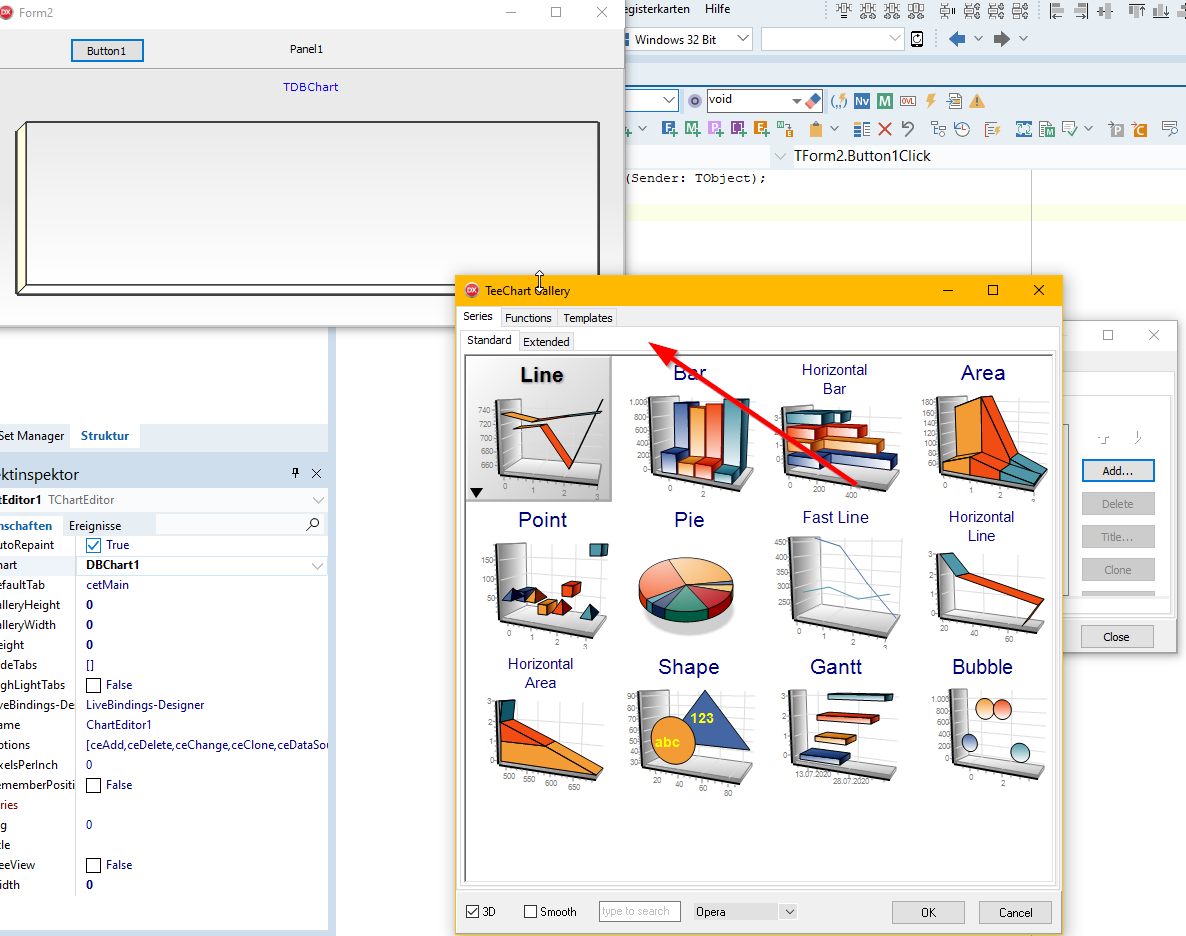This screenshot has height=936, width=1186.
Task: Pin the object inspector panel
Action: click(295, 473)
